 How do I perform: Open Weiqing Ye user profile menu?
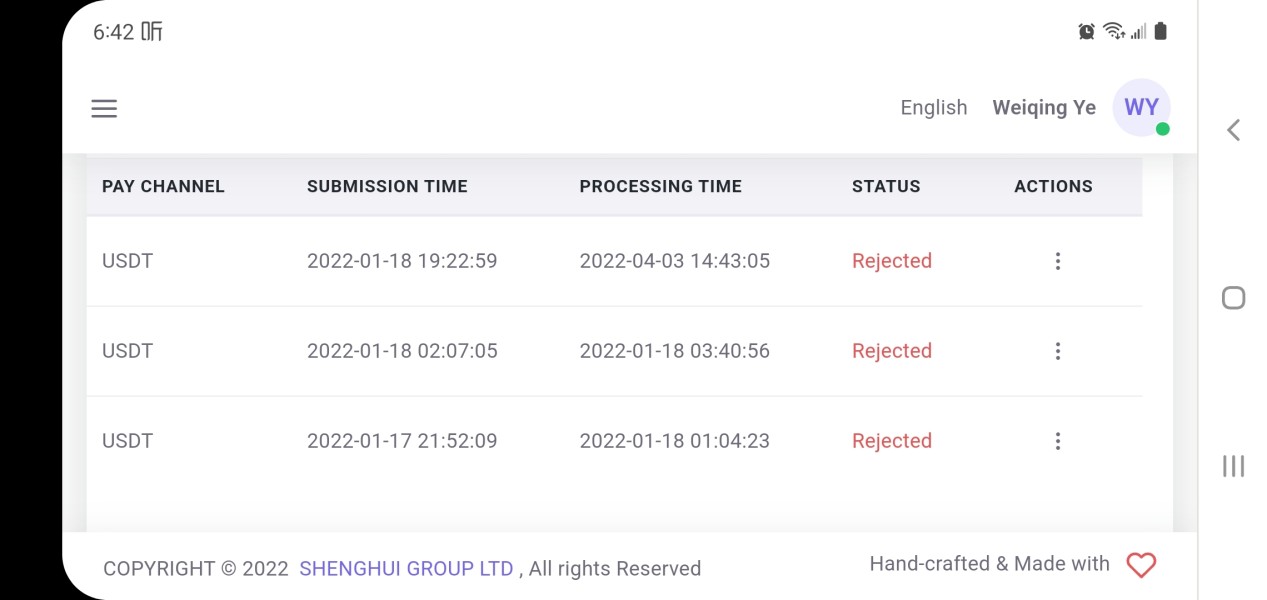point(1043,108)
